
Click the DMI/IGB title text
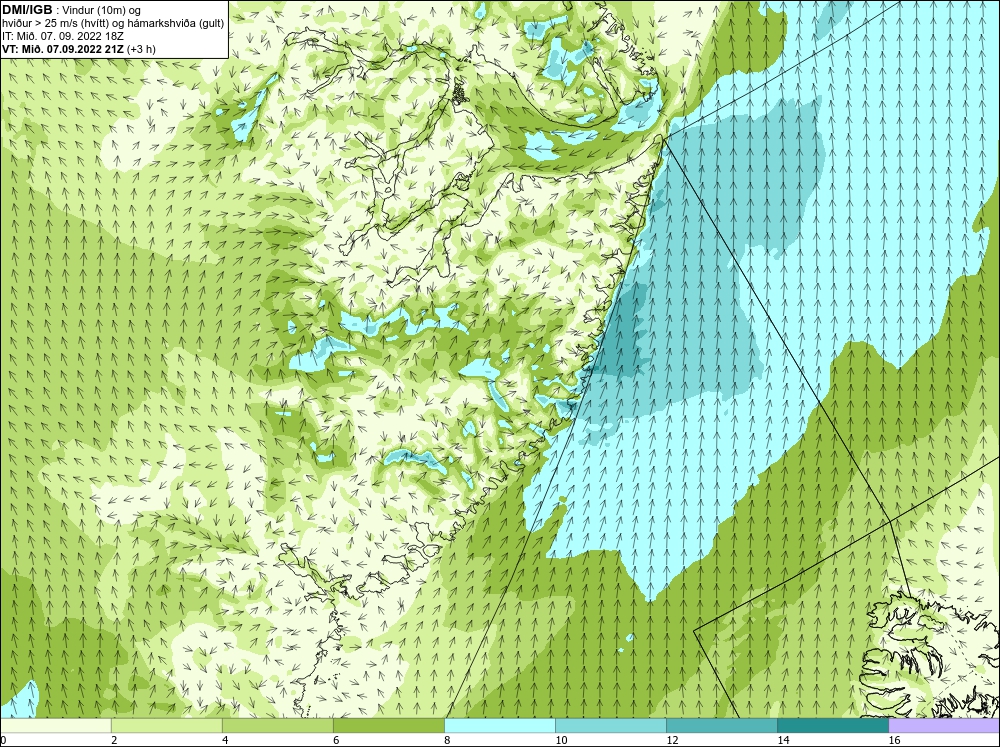[x=27, y=10]
